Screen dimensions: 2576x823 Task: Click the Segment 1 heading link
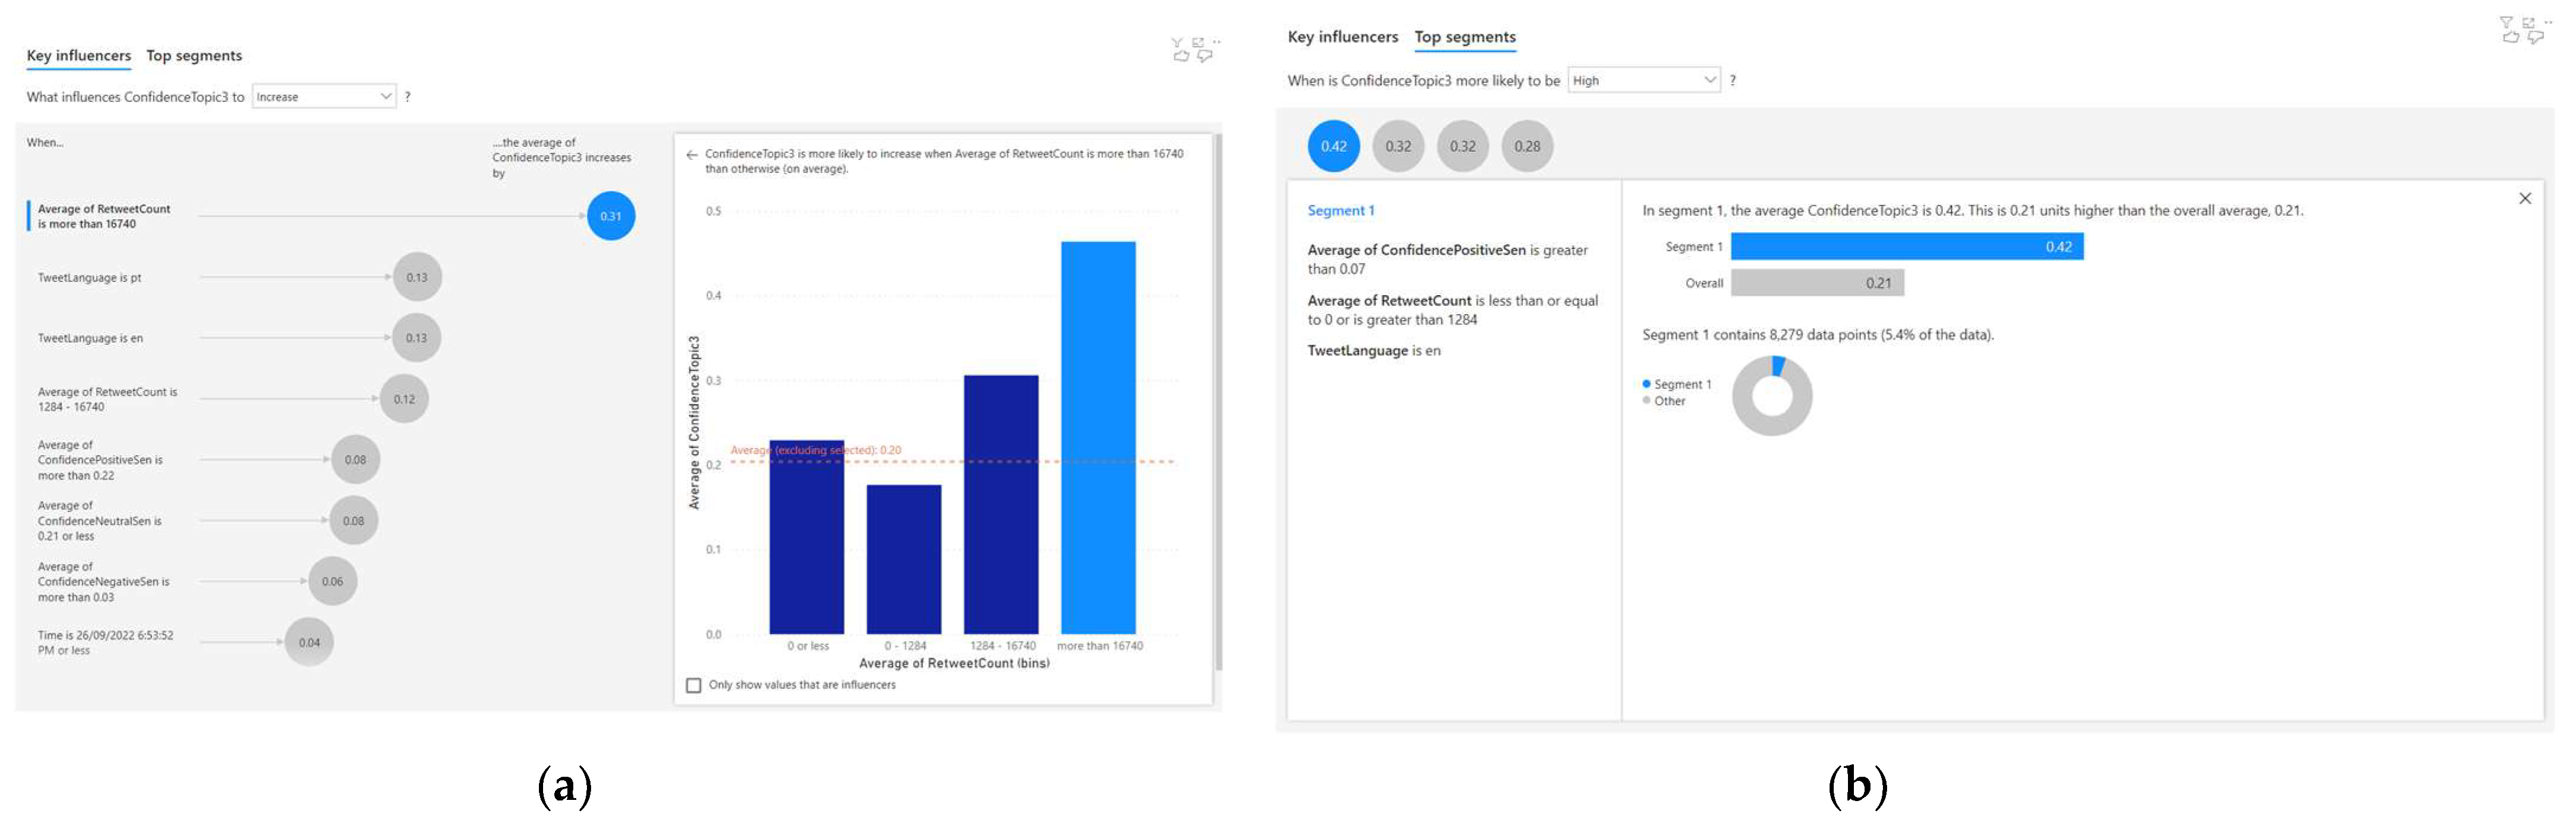coord(1340,211)
